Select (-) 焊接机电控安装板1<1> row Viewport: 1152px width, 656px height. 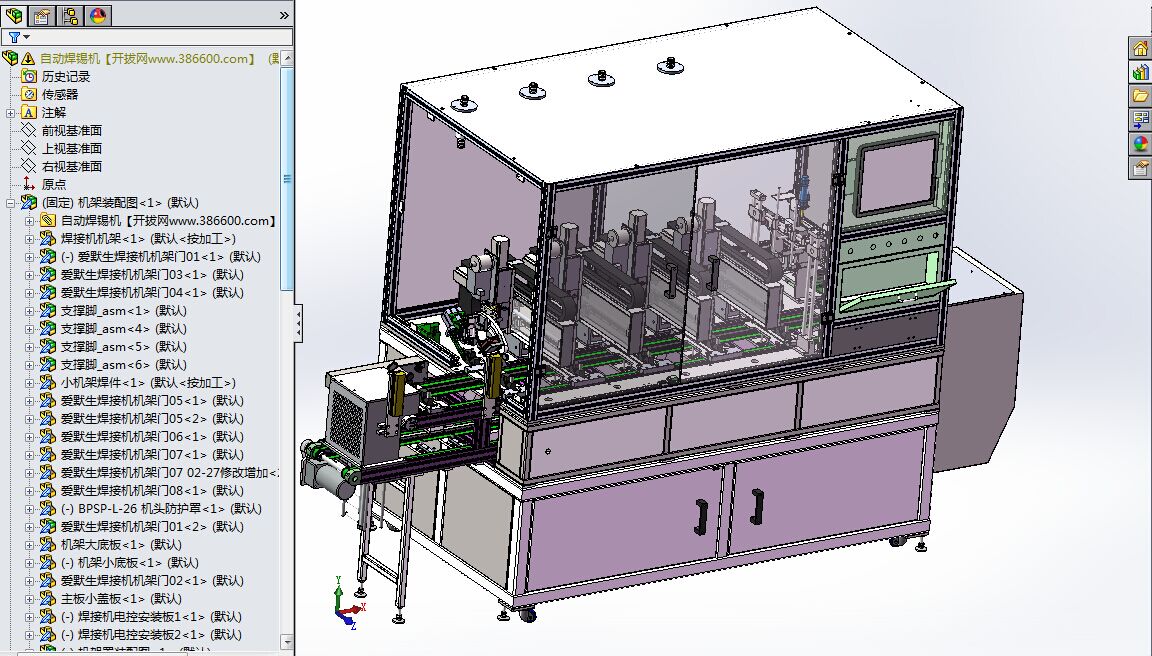pos(151,616)
